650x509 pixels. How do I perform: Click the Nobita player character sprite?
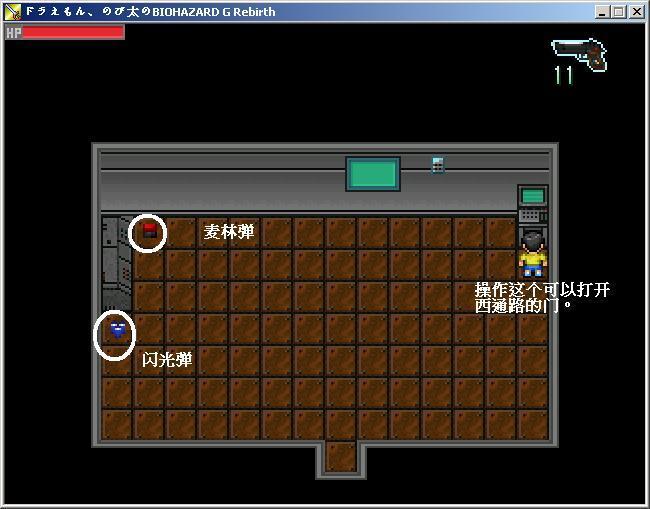(533, 254)
